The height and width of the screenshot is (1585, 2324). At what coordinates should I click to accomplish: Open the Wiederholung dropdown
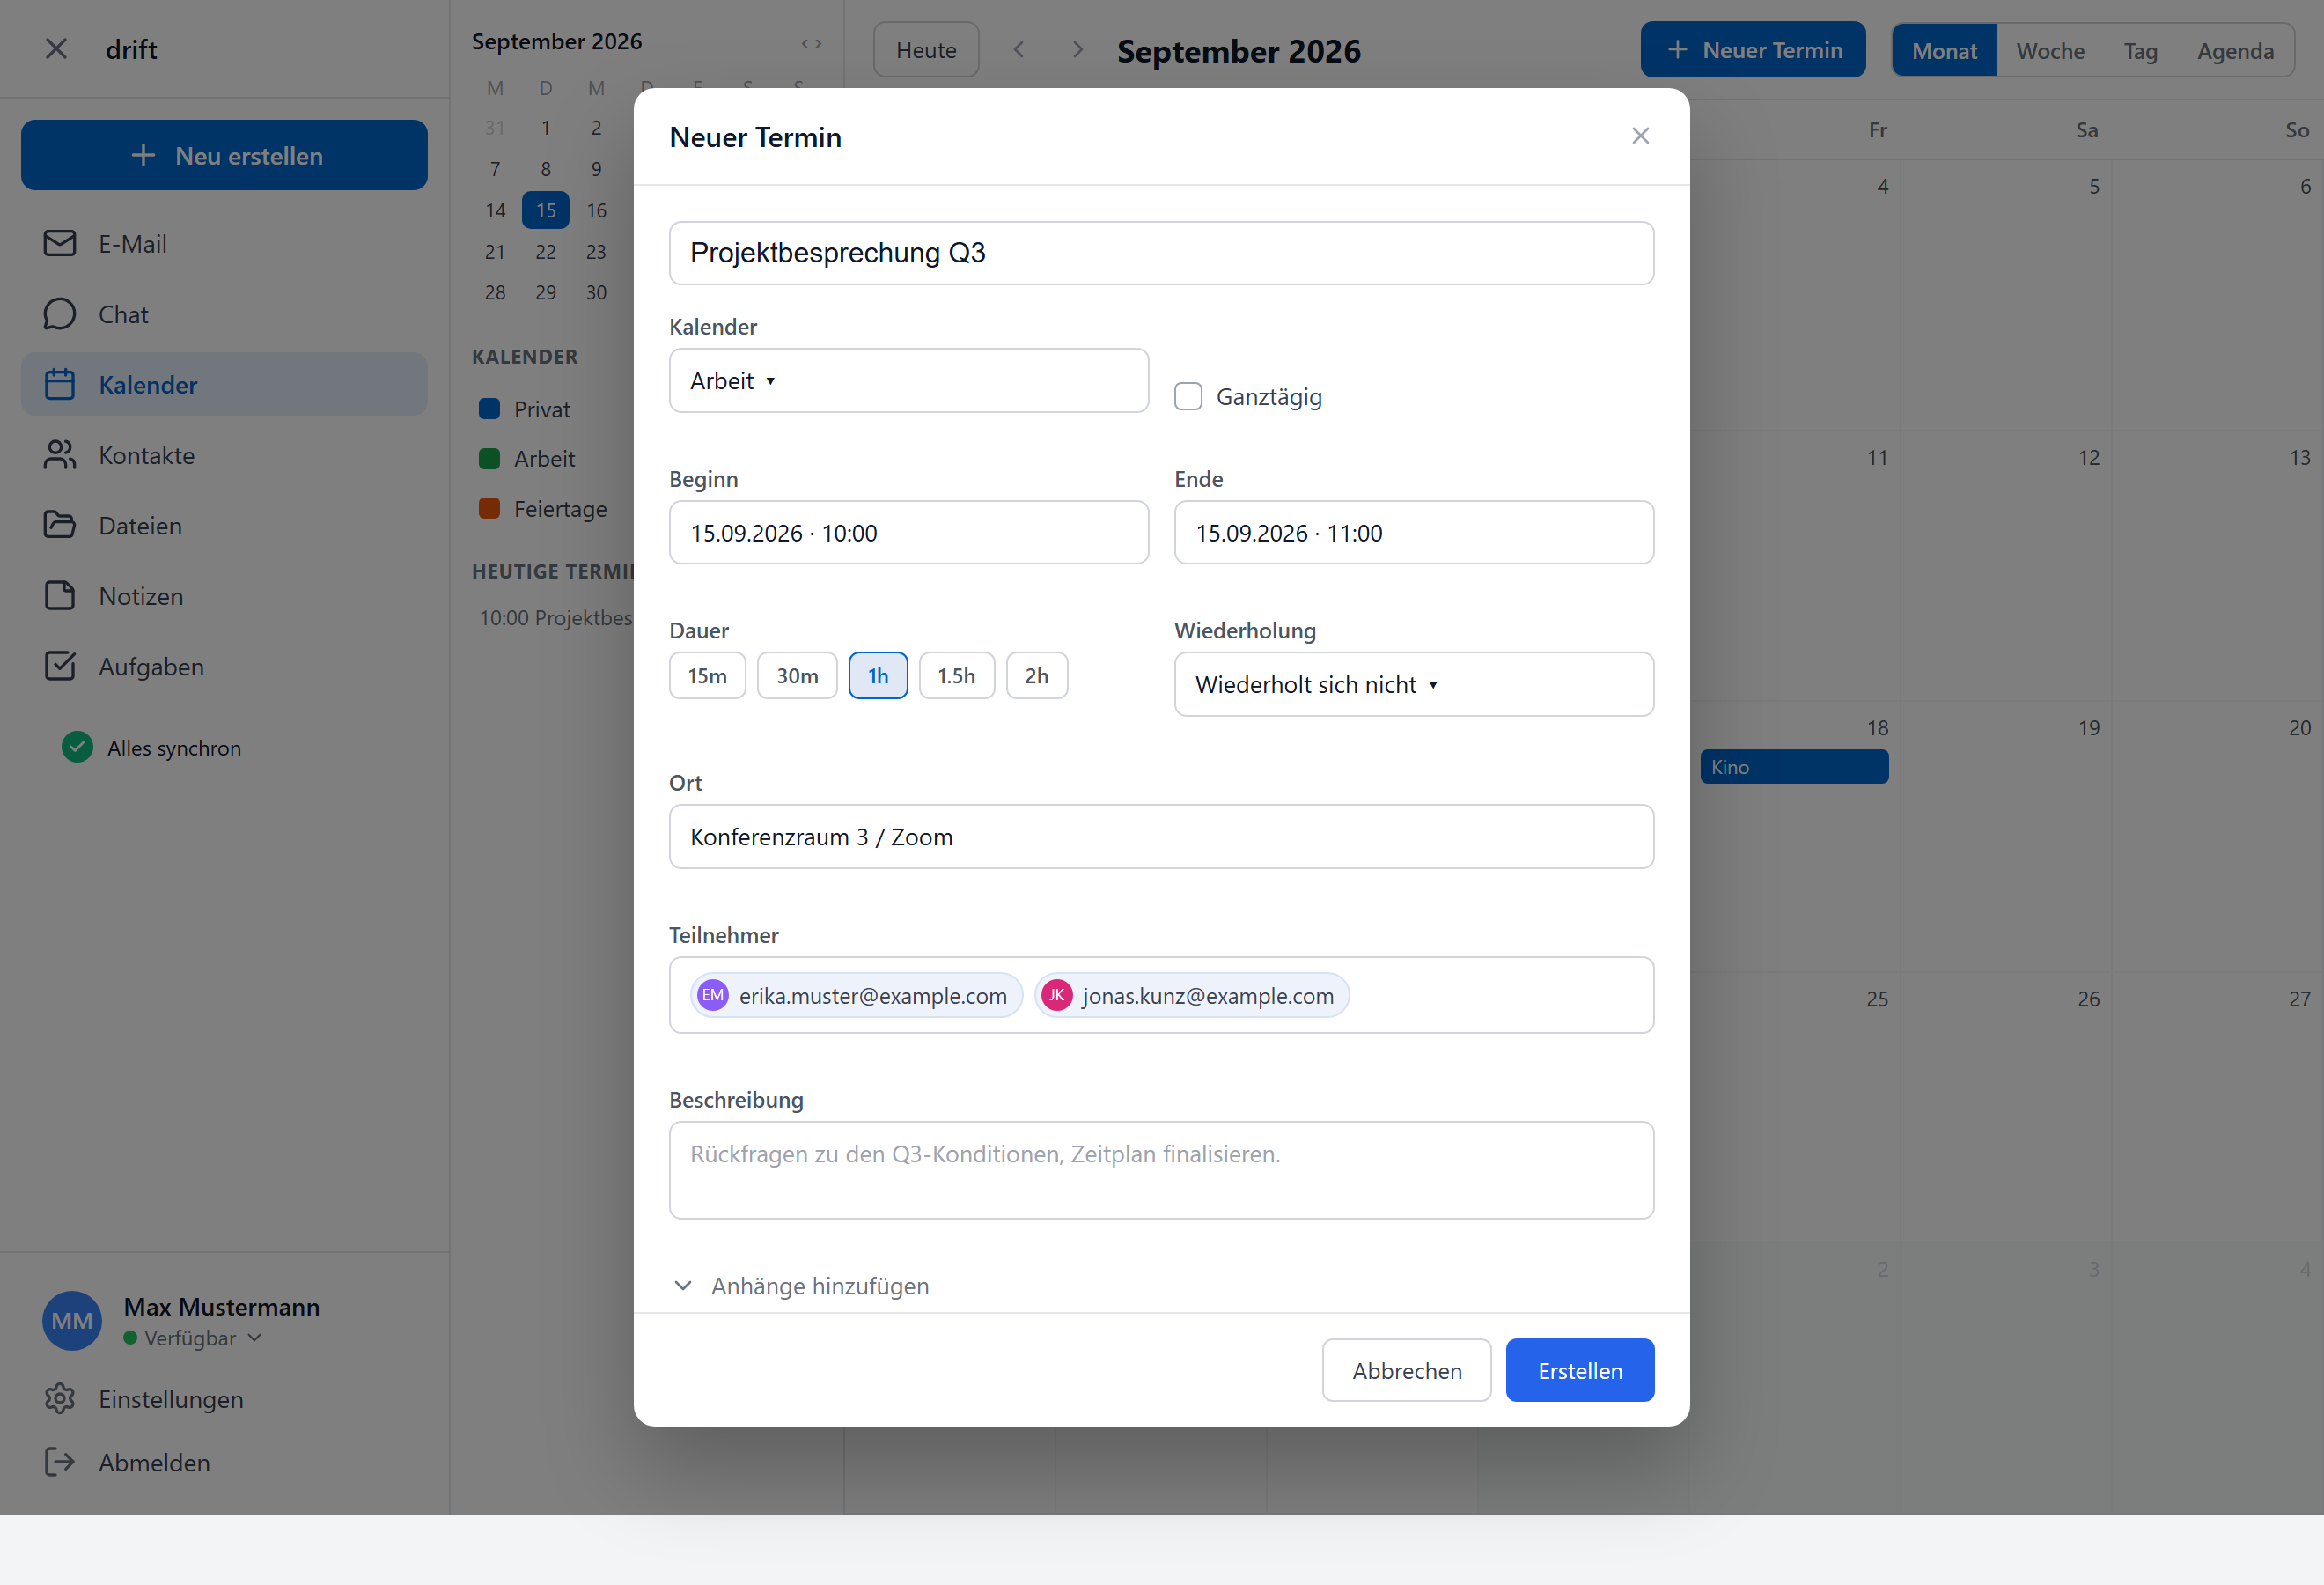[1414, 685]
